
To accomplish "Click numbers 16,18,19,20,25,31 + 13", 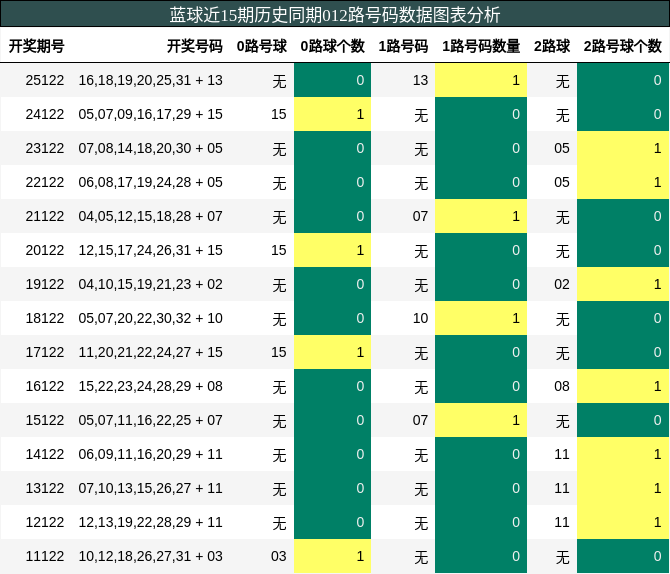I will coord(150,80).
